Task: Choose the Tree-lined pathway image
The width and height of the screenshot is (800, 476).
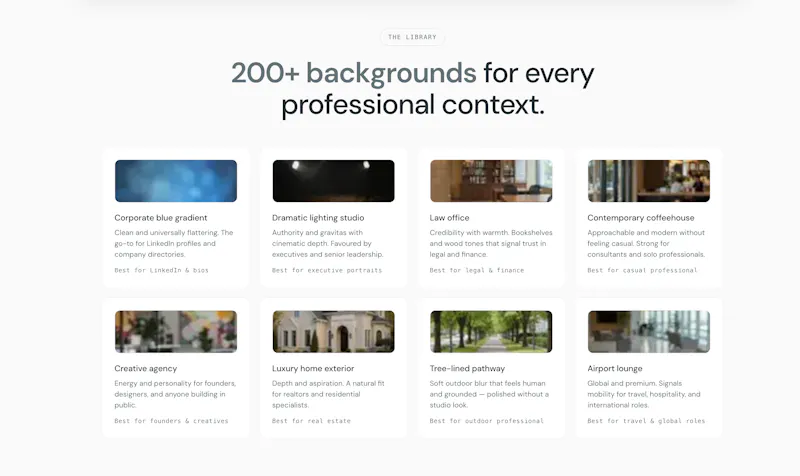Action: (491, 332)
